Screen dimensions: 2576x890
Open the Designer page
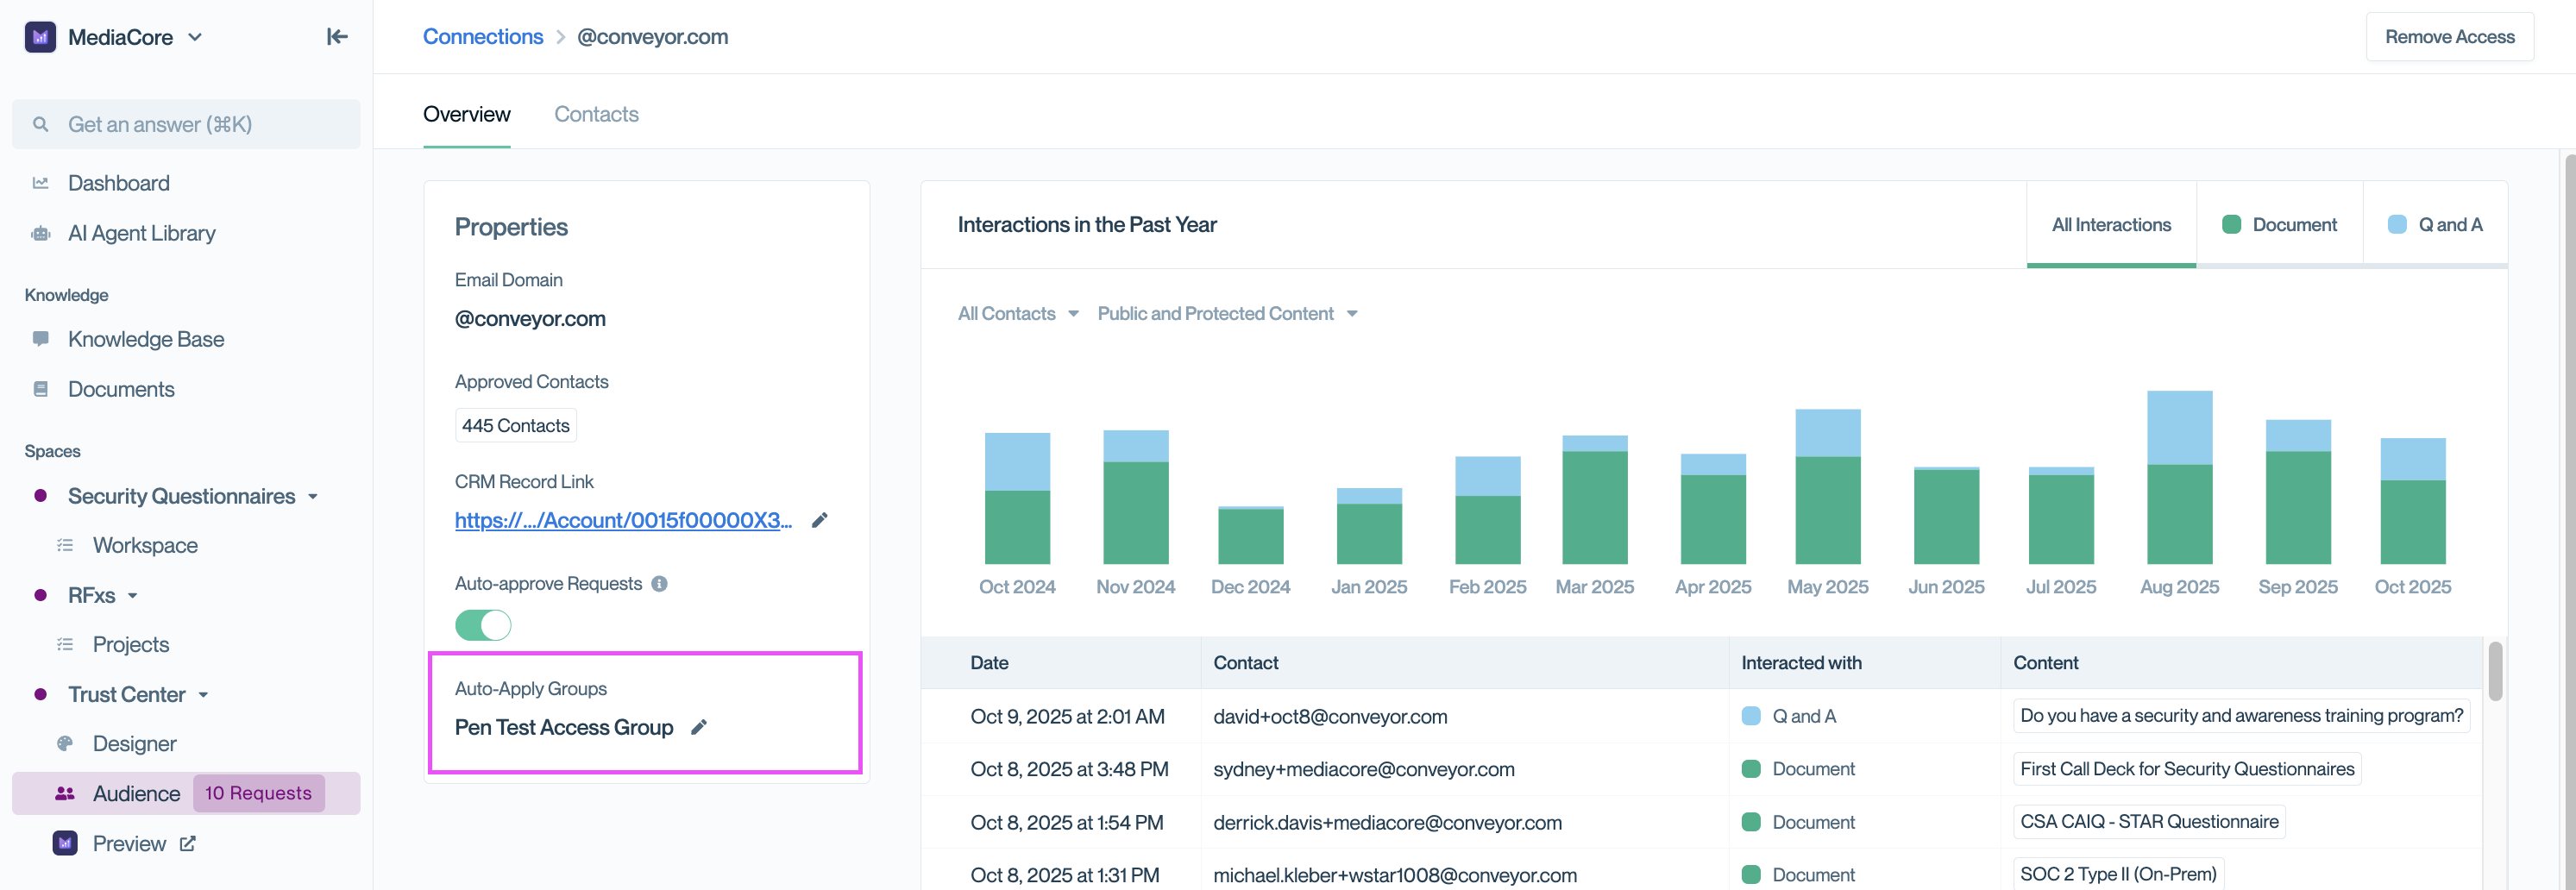[134, 743]
